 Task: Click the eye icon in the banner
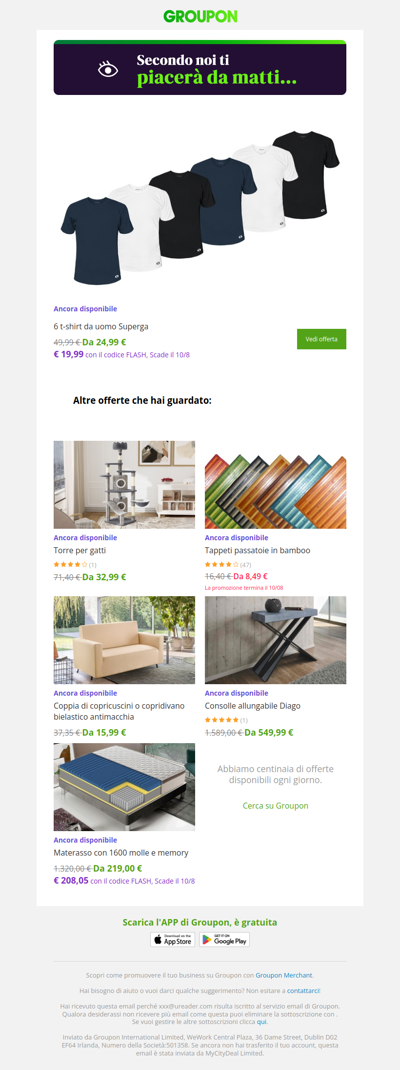click(108, 69)
